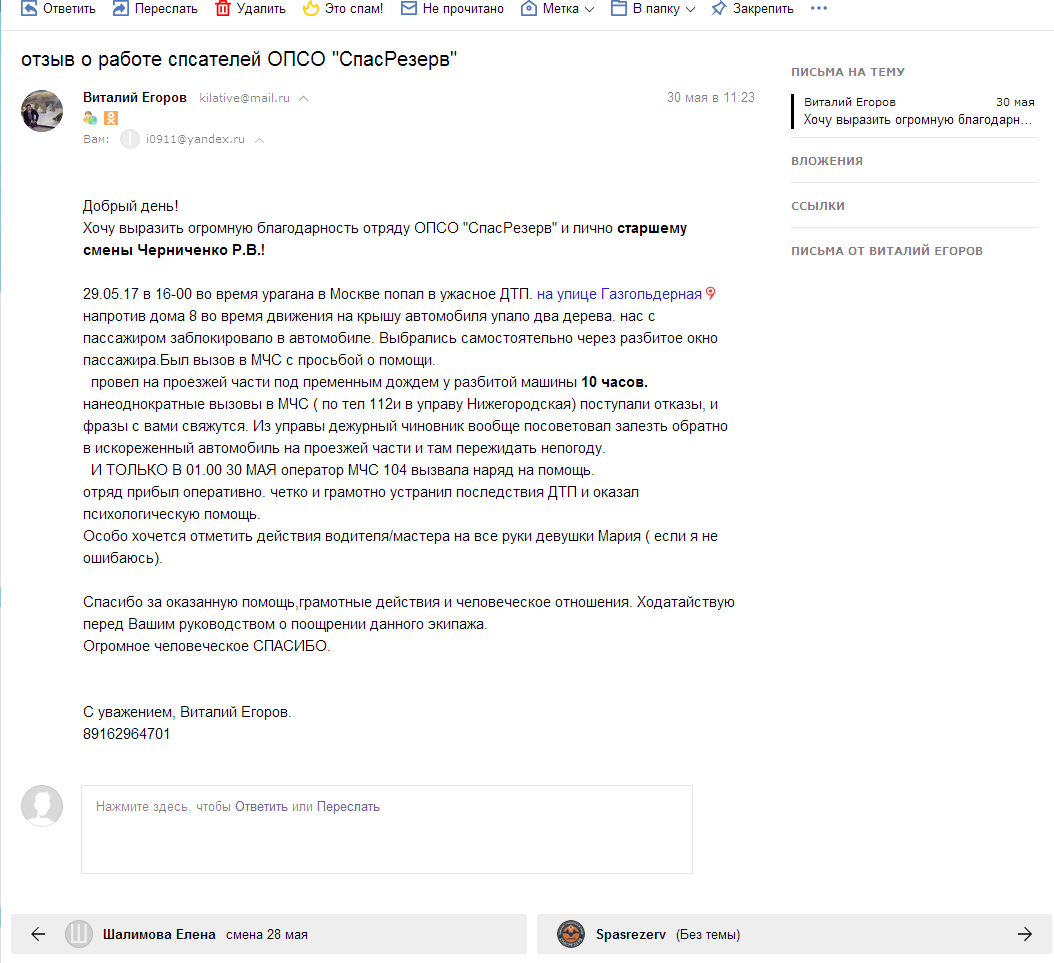This screenshot has width=1054, height=963.
Task: Click Ответить link in quick reply box
Action: pos(261,806)
